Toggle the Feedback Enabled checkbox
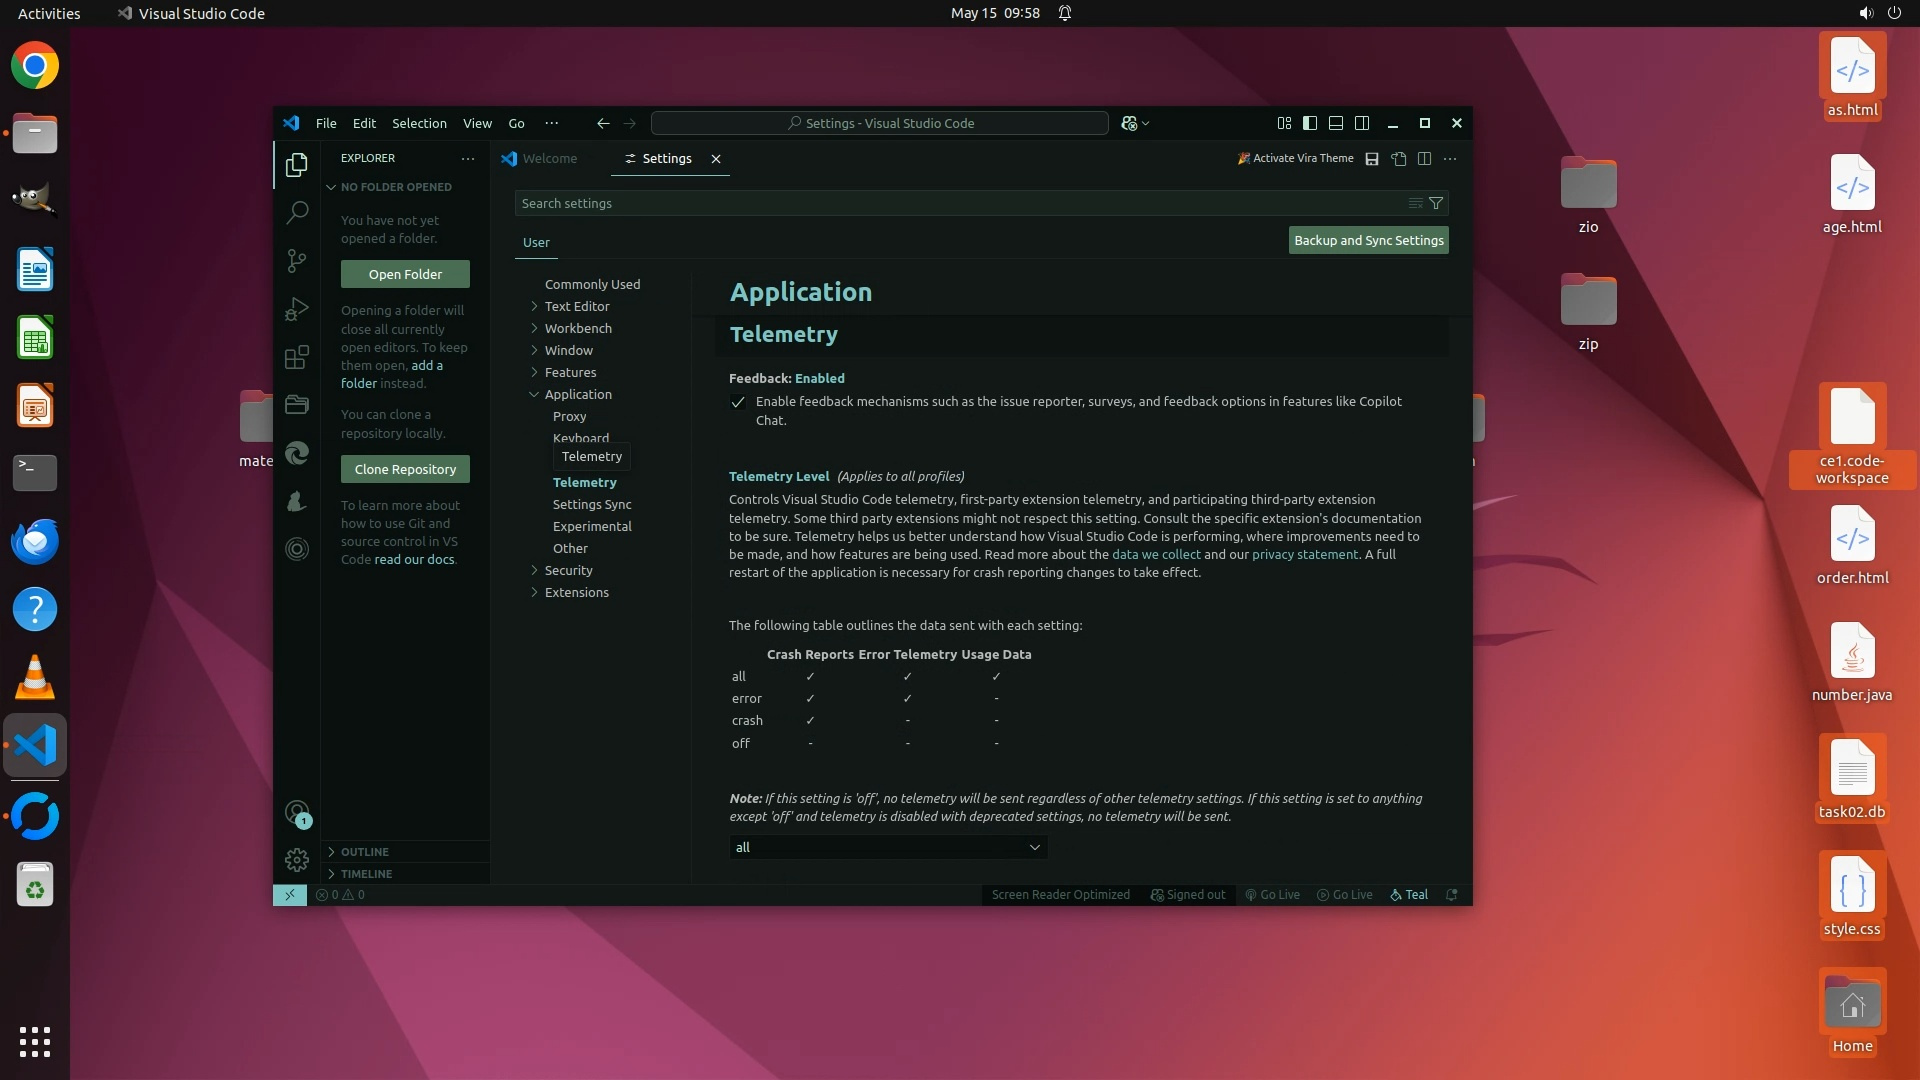The height and width of the screenshot is (1080, 1920). [x=738, y=402]
